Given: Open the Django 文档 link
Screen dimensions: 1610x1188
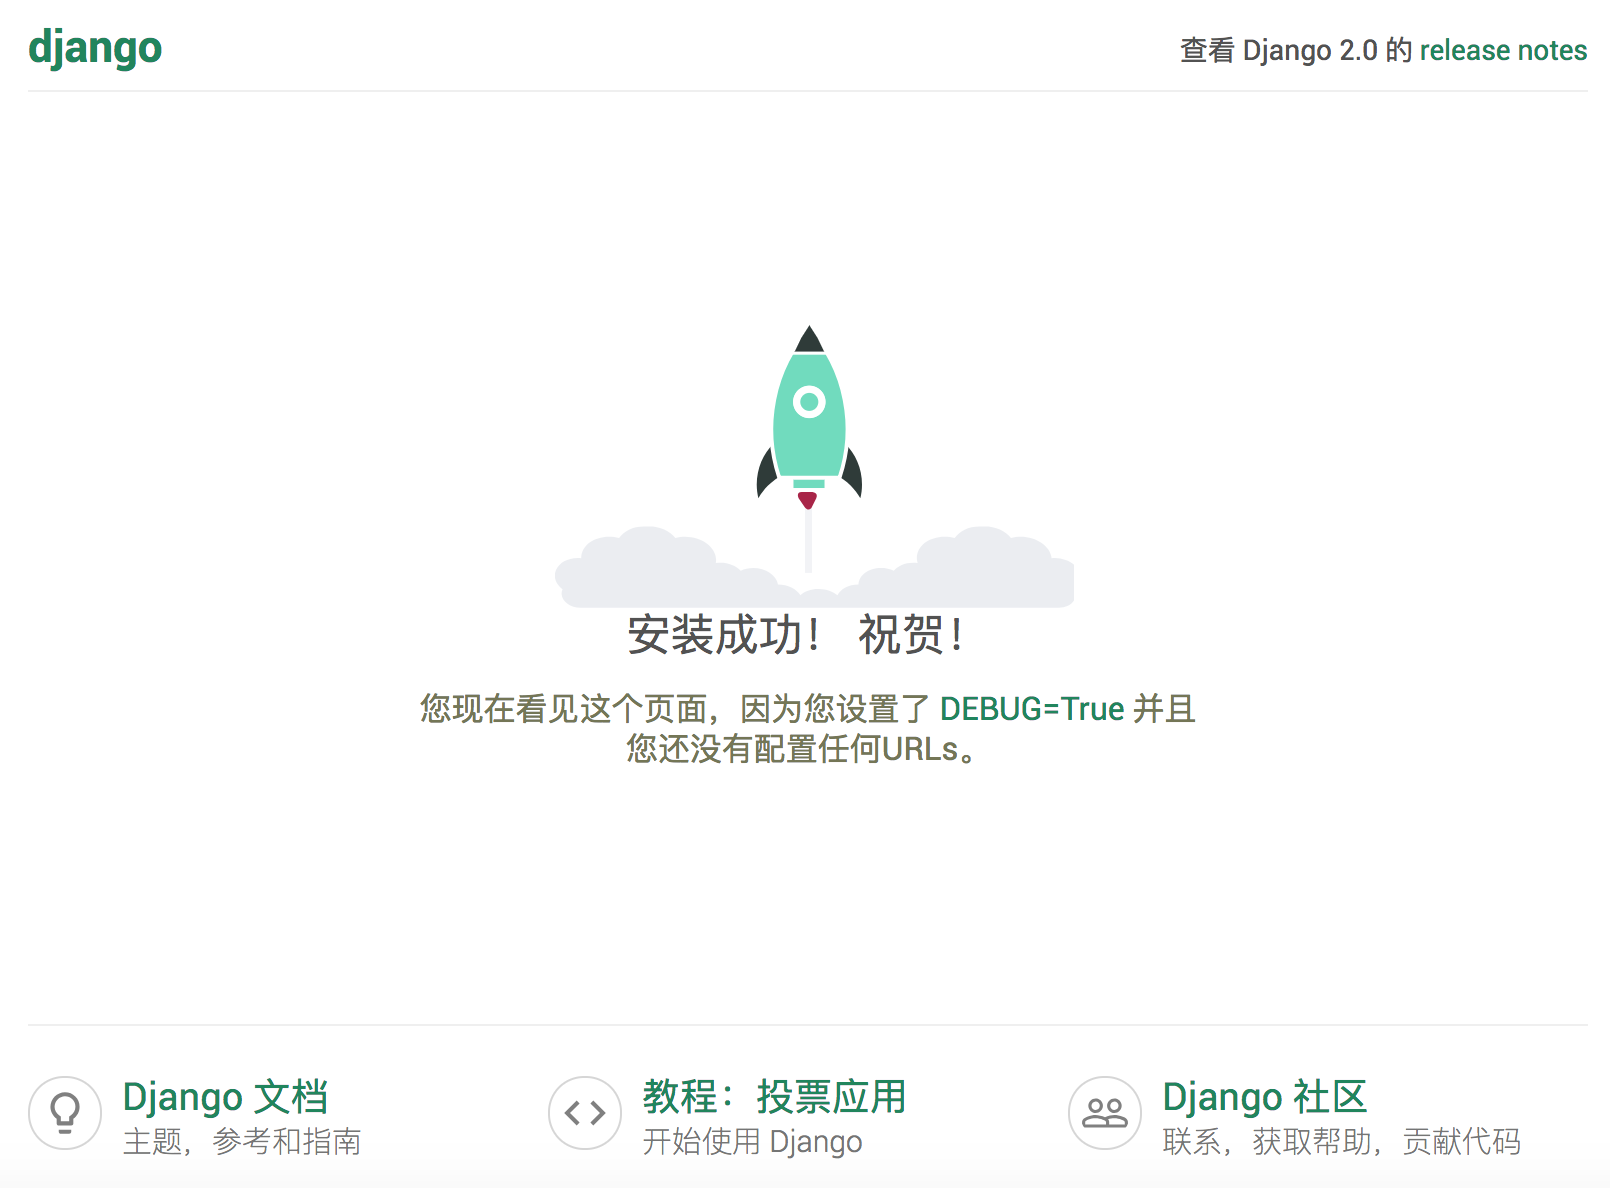Looking at the screenshot, I should click(227, 1097).
